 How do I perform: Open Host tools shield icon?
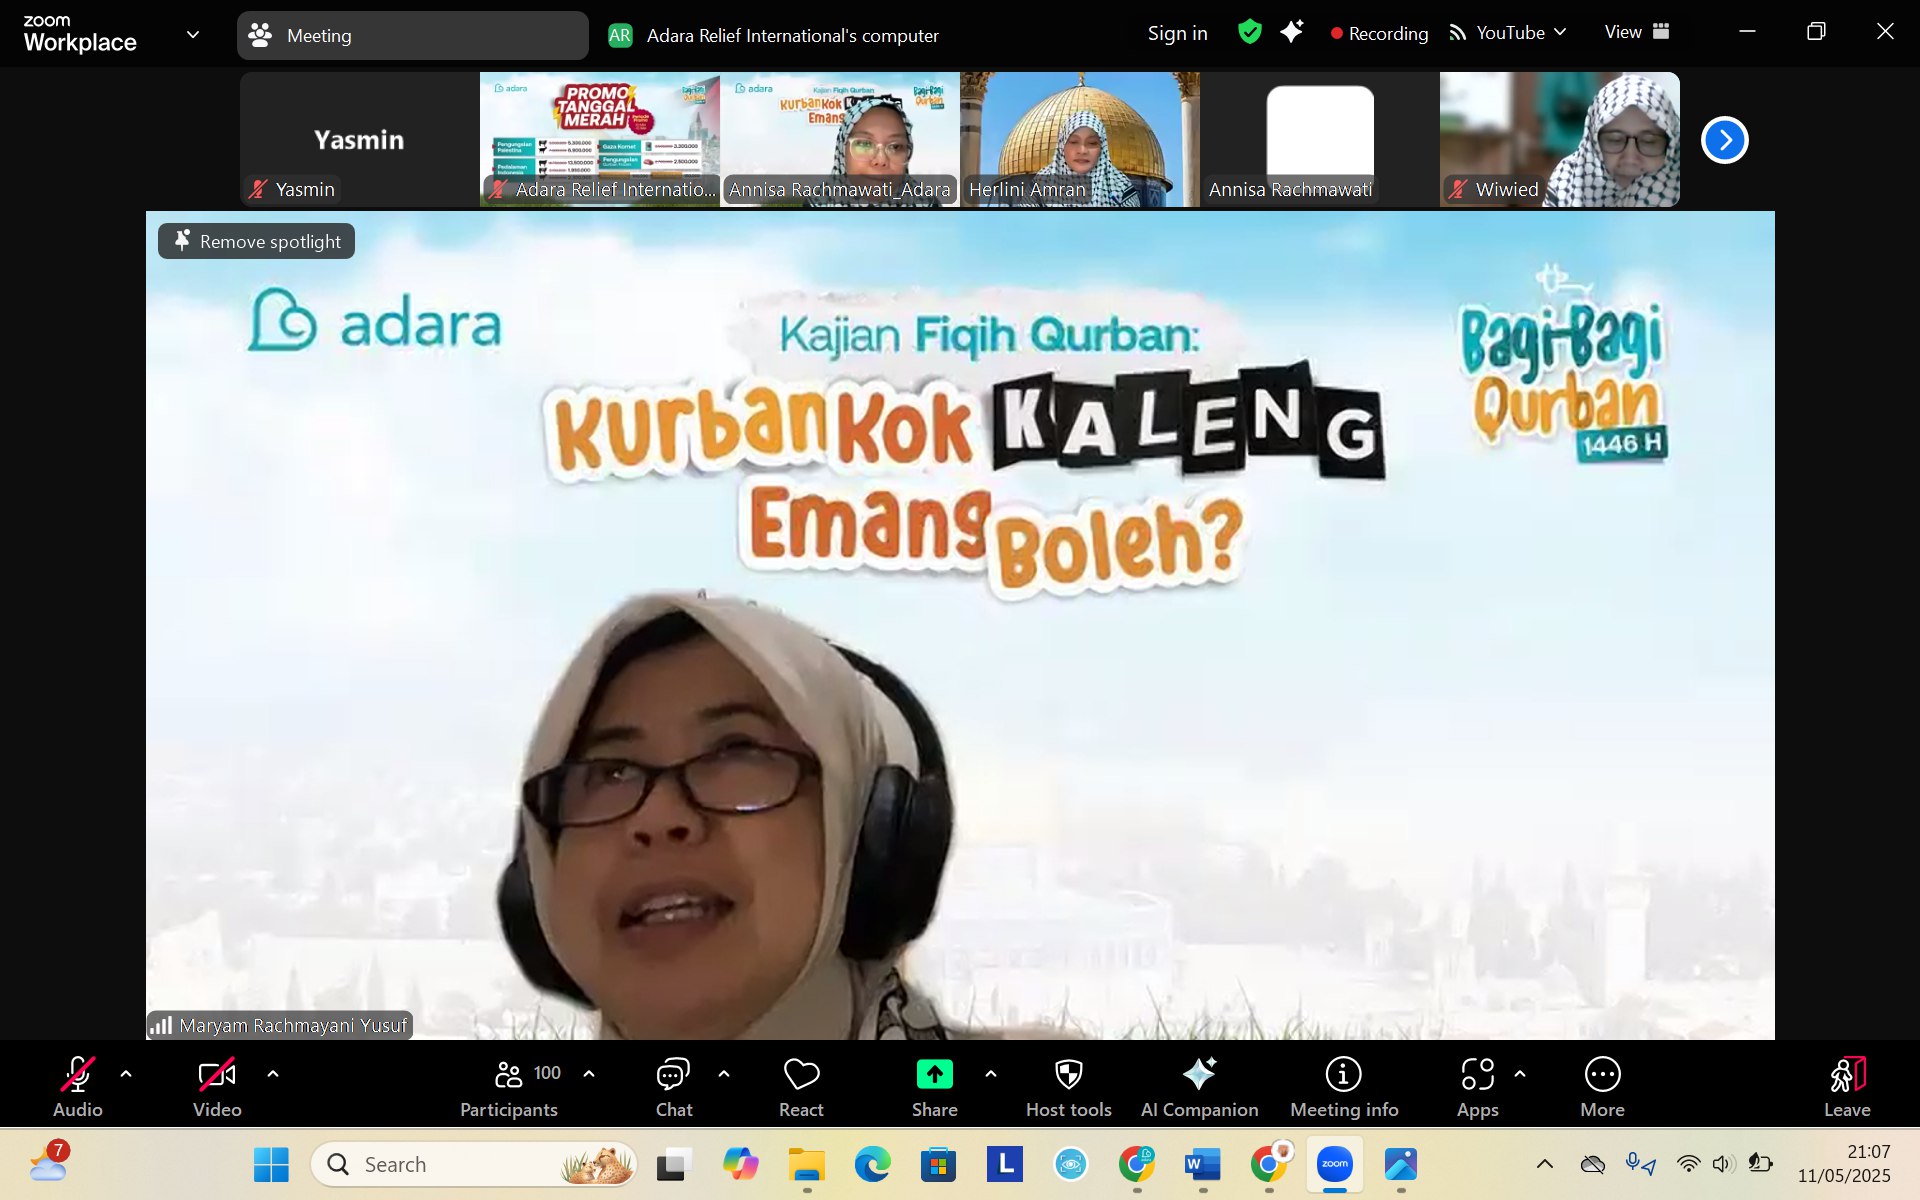(x=1068, y=1075)
